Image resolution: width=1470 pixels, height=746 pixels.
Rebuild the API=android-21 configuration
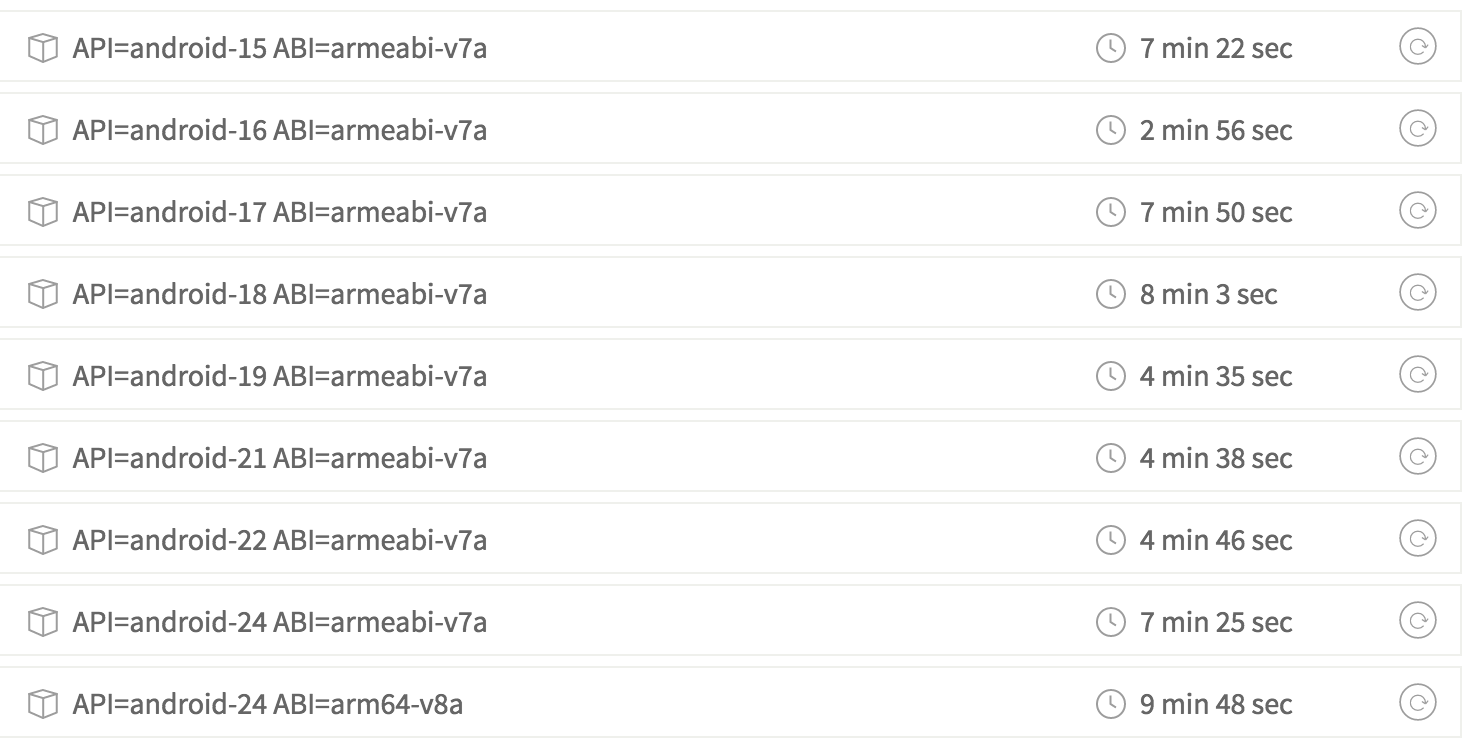click(1419, 457)
